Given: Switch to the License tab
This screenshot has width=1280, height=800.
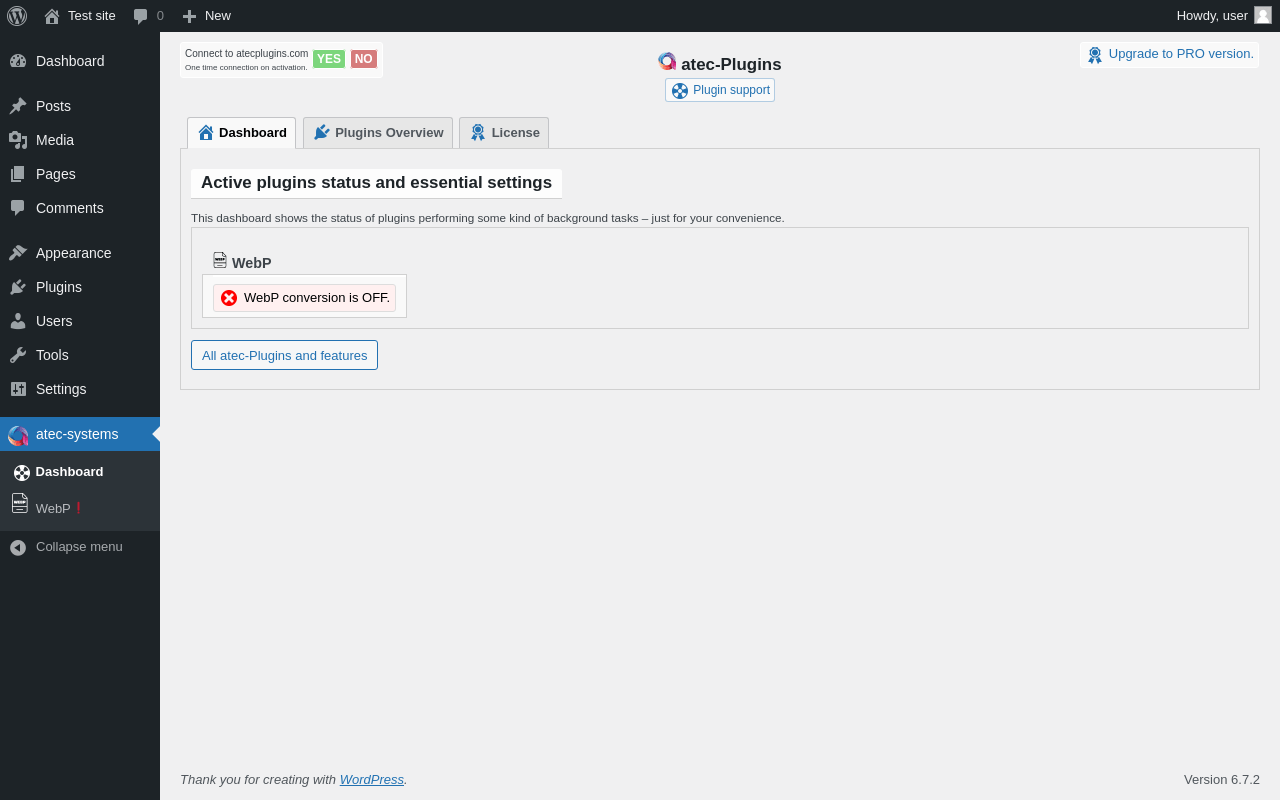Looking at the screenshot, I should pyautogui.click(x=504, y=133).
